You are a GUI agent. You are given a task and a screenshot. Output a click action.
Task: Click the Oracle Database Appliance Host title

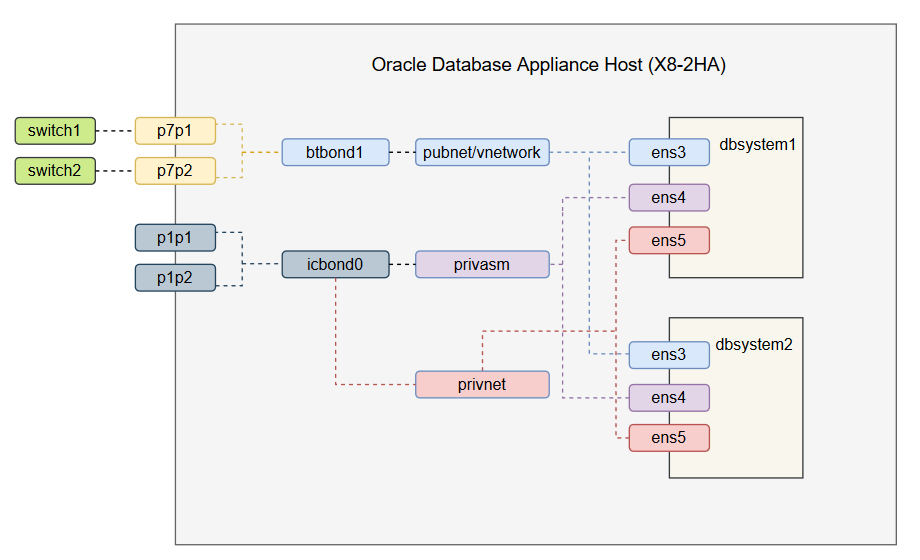point(549,65)
